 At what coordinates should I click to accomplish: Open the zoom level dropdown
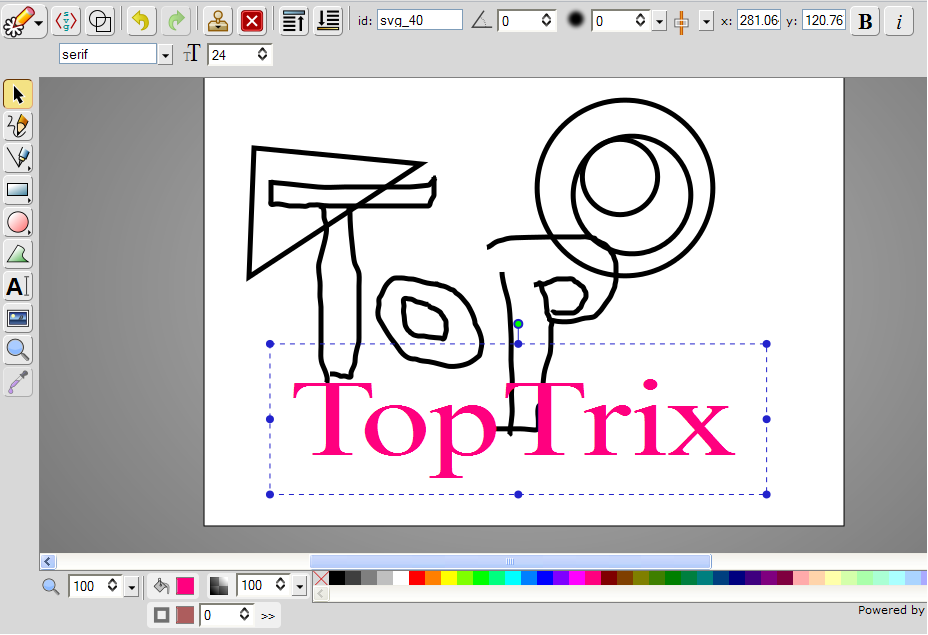[x=133, y=586]
